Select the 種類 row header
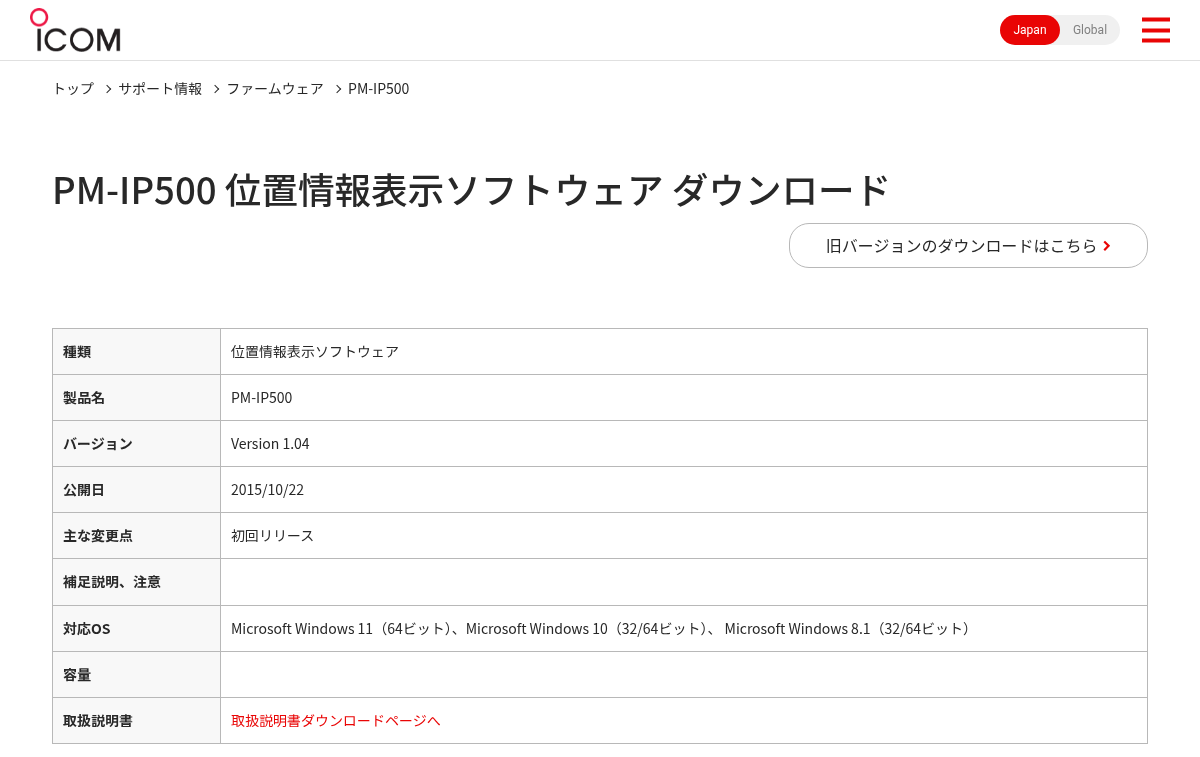 click(136, 352)
